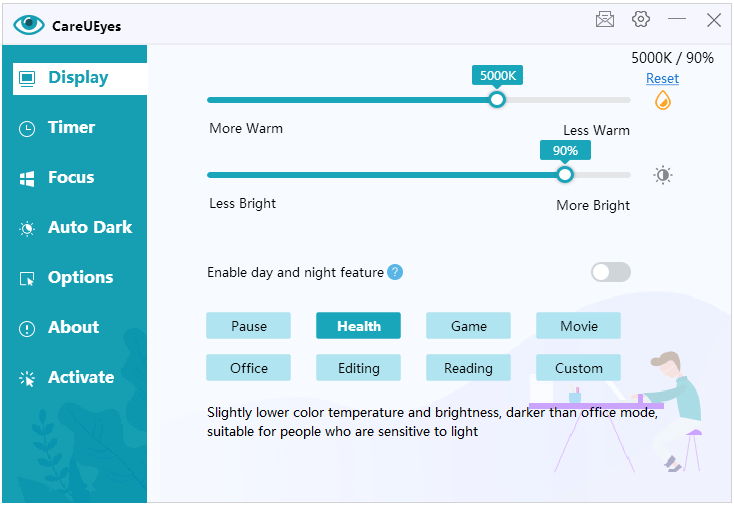Image resolution: width=734 pixels, height=506 pixels.
Task: Open the About section
Action: [73, 327]
